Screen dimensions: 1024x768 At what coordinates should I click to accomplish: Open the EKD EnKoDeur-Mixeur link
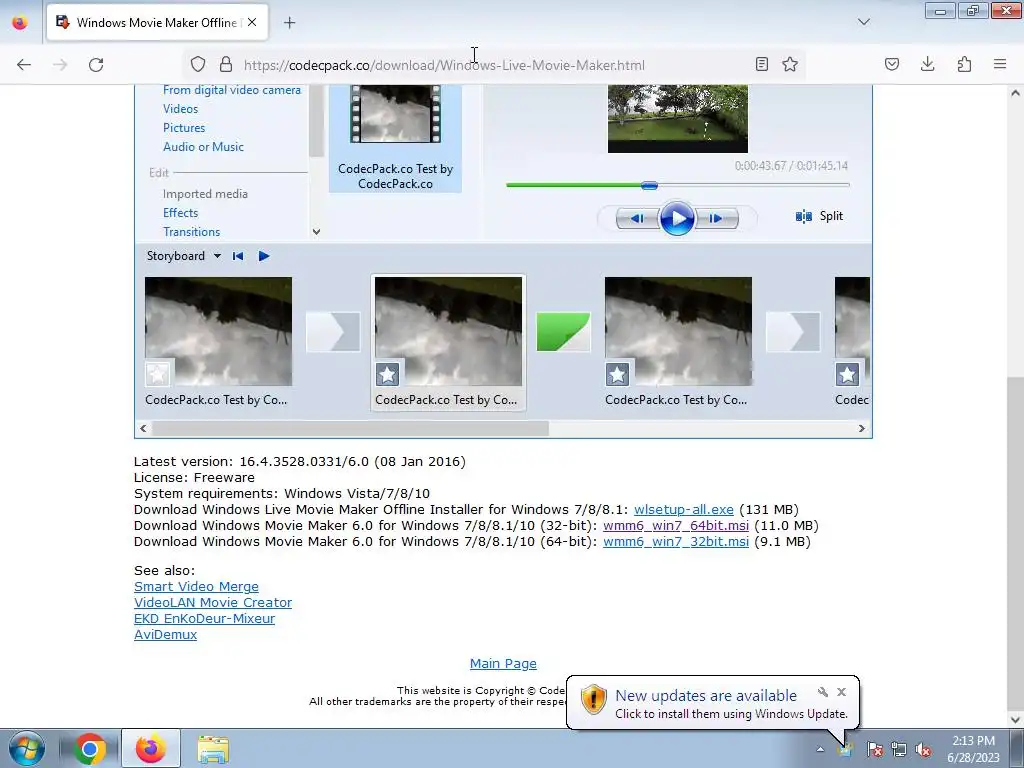pyautogui.click(x=204, y=618)
